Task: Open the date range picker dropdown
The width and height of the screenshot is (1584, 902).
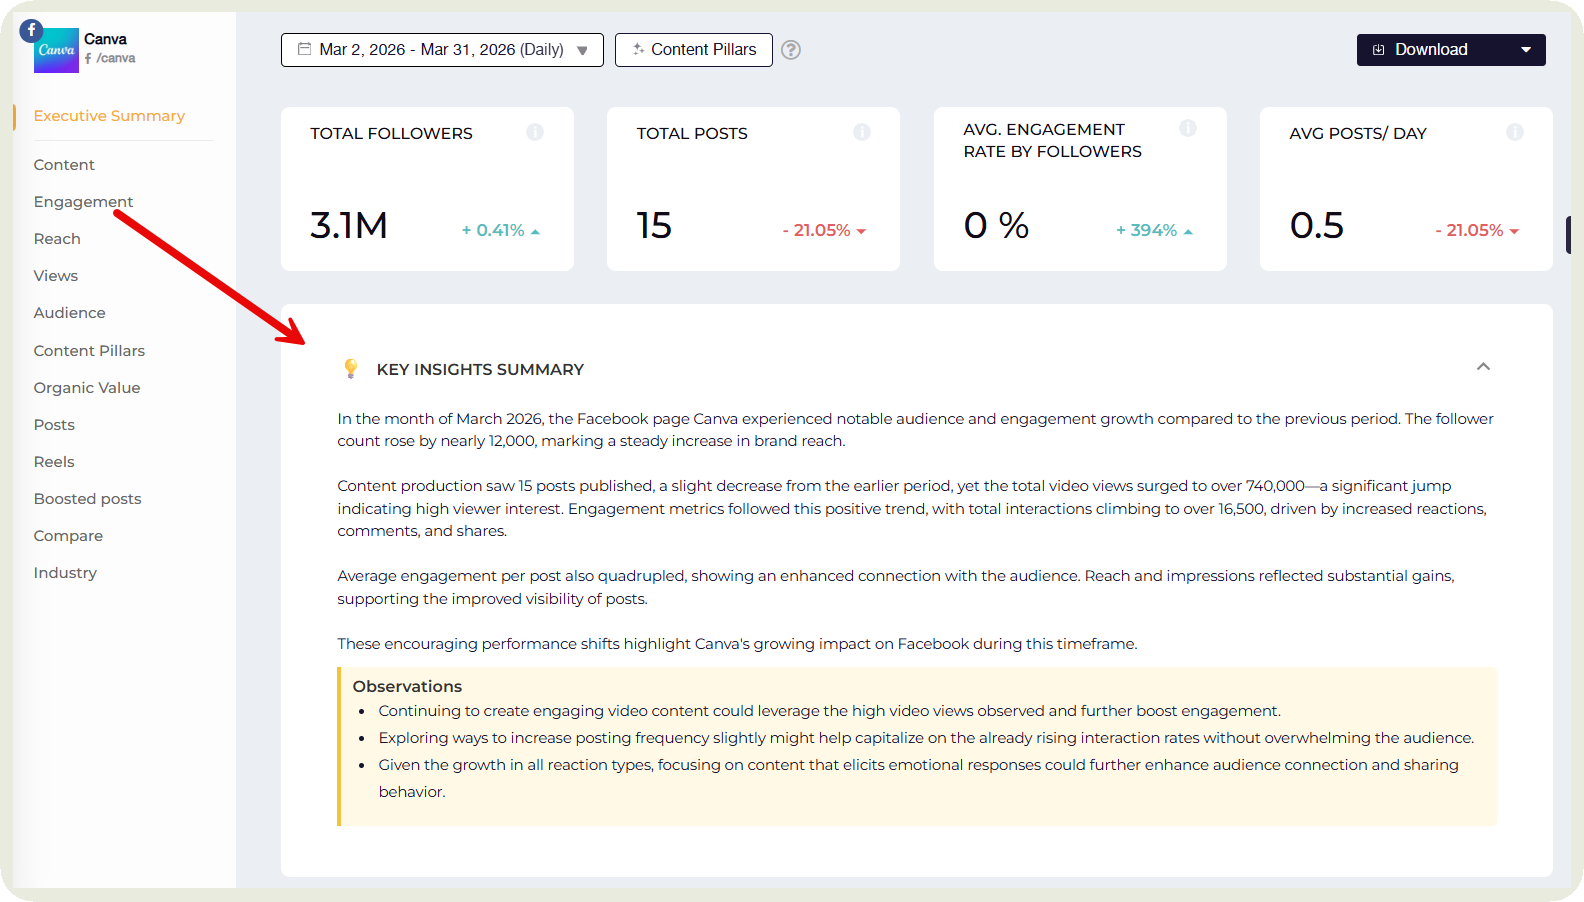Action: (x=442, y=50)
